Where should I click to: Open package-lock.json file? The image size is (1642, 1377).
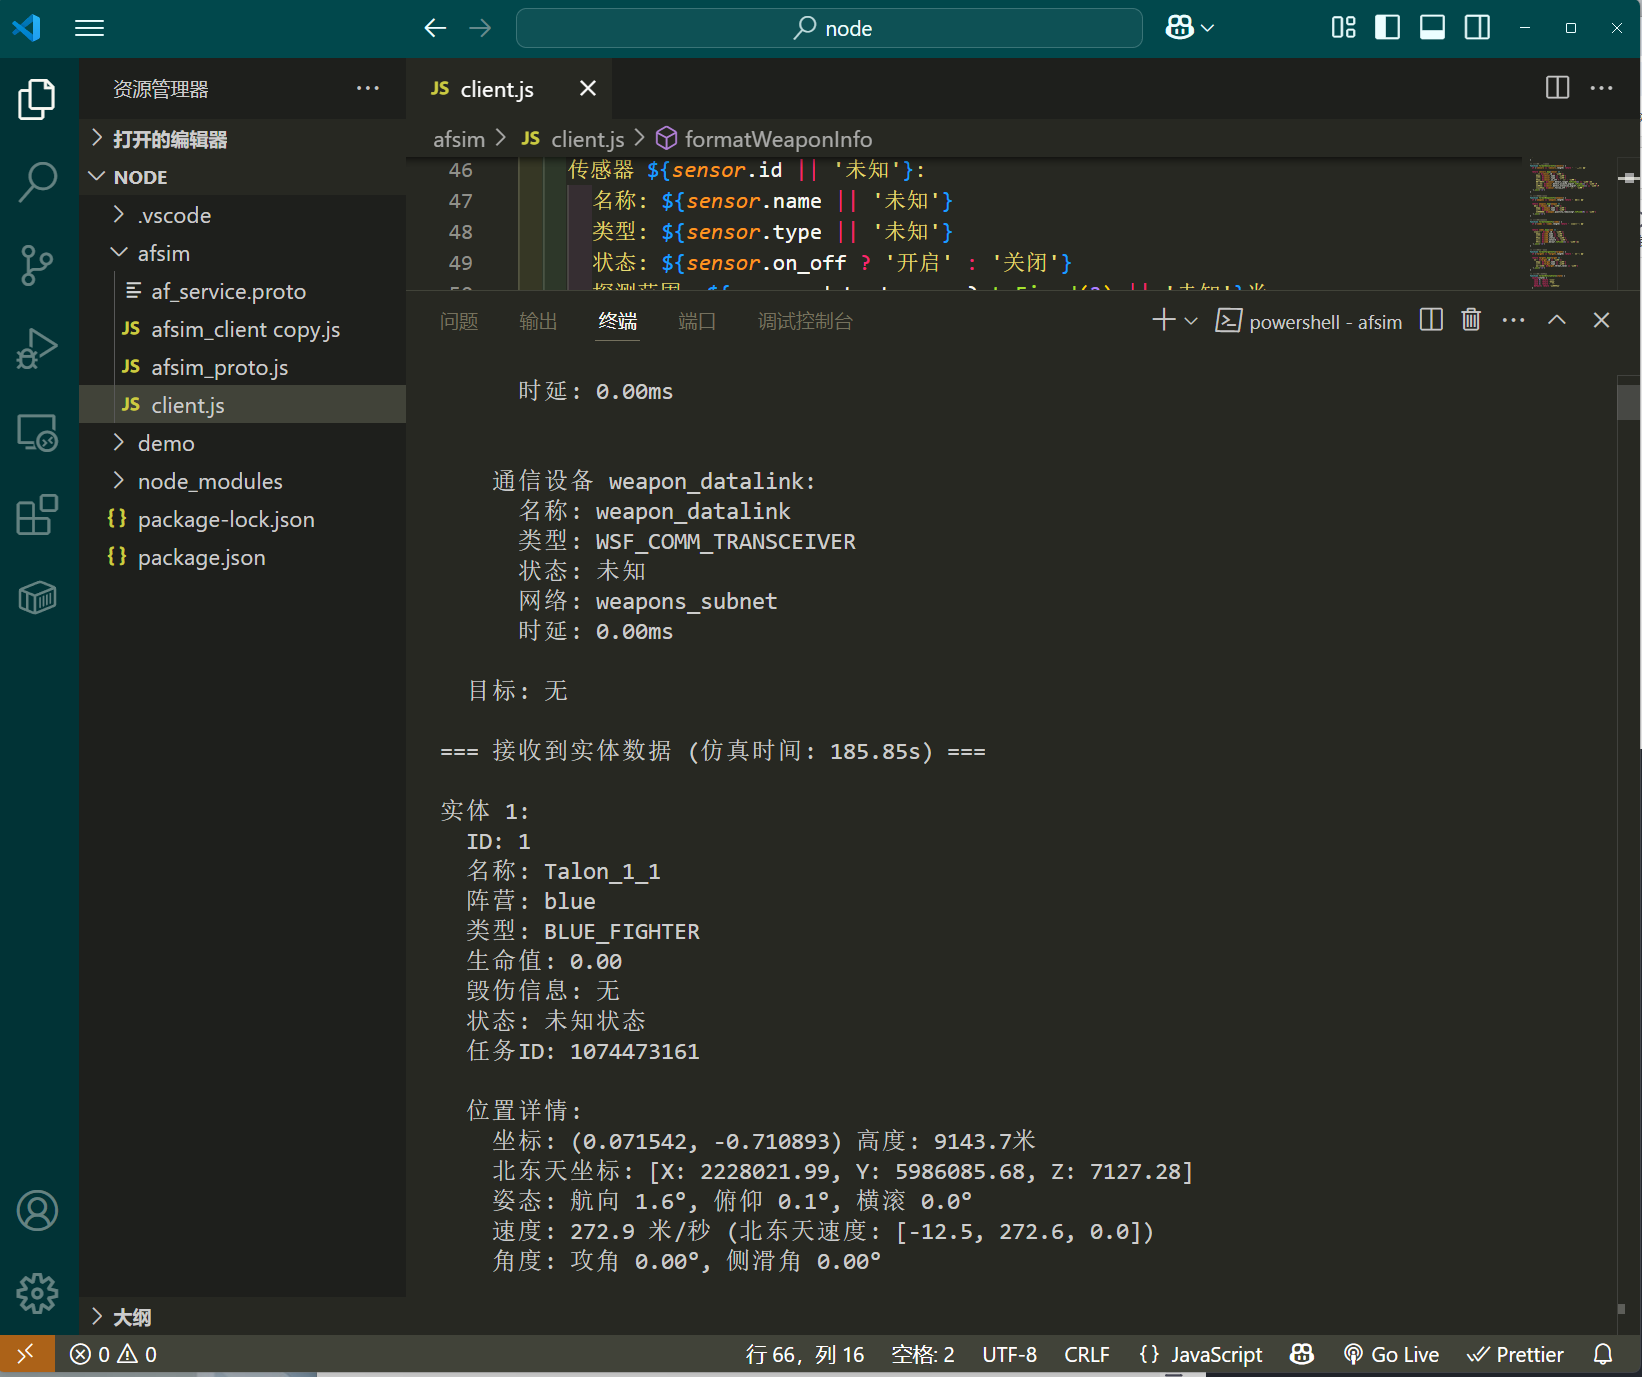point(242,519)
